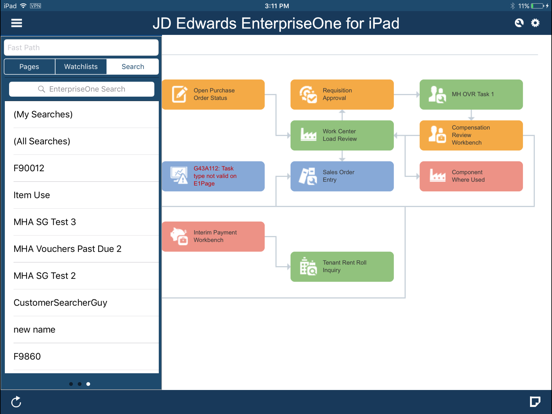Open the Requisition Approval tile
This screenshot has width=552, height=414.
click(342, 94)
